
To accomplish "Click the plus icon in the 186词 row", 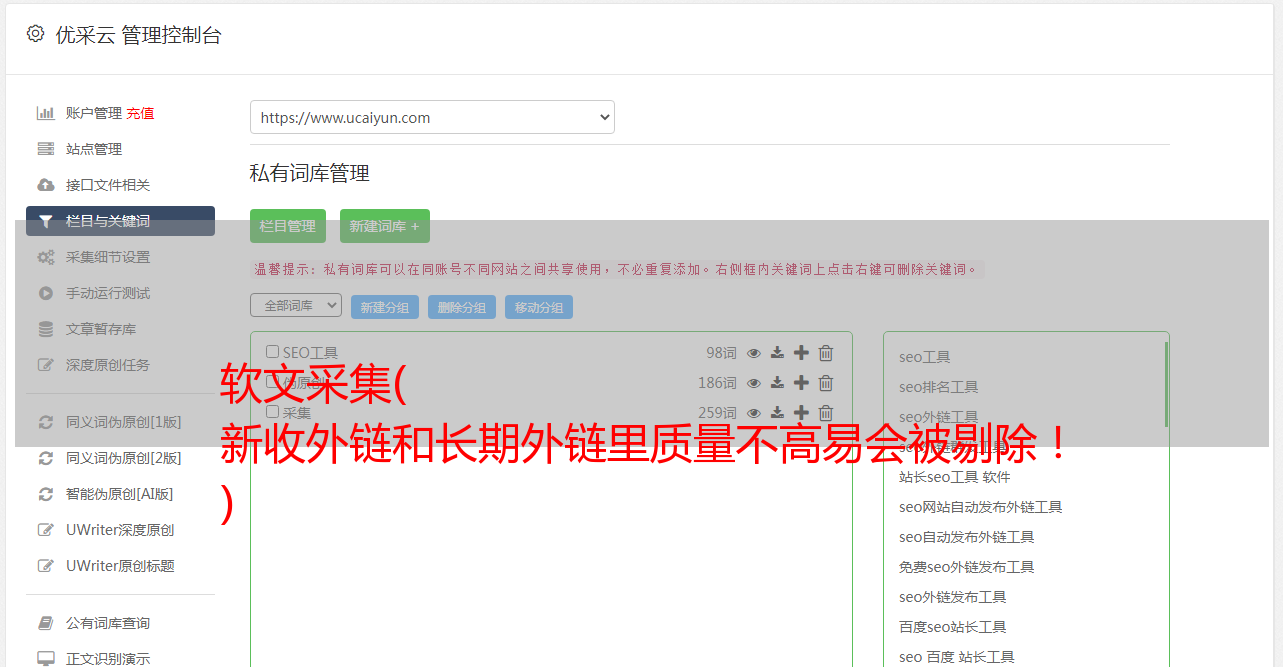I will point(801,383).
